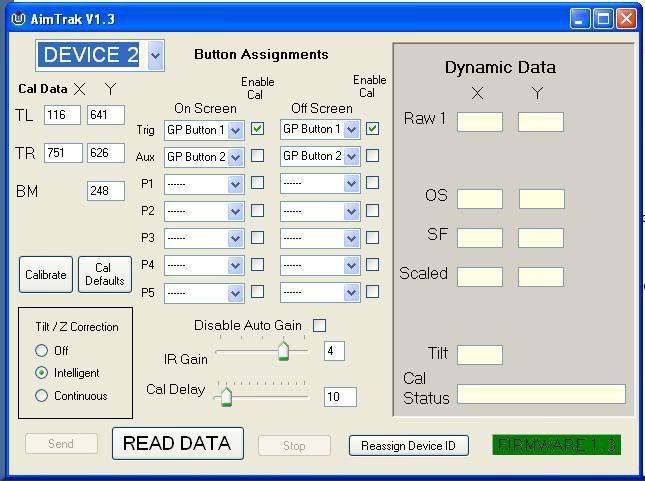Click Reassign Device ID button
The image size is (645, 481).
click(x=408, y=446)
